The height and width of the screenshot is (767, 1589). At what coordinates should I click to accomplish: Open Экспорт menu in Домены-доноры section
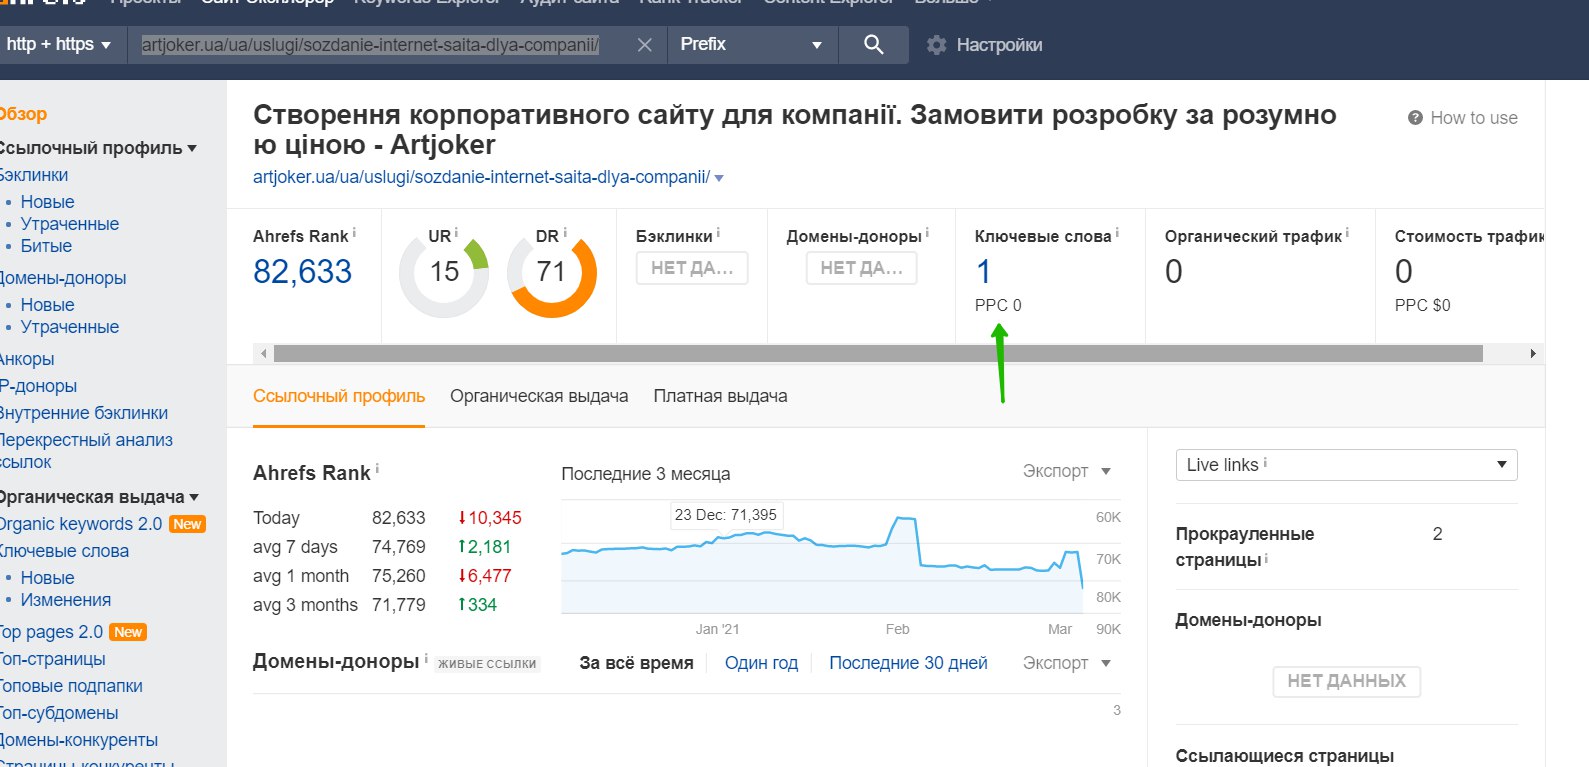(x=1066, y=663)
